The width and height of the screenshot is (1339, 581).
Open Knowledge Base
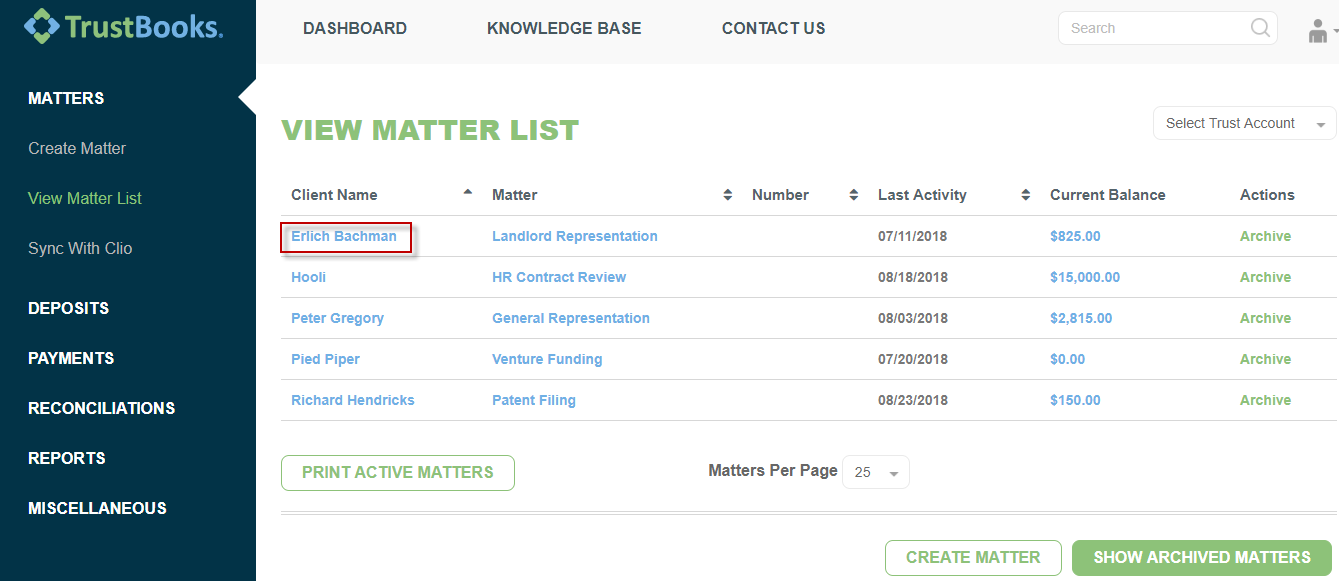(x=564, y=28)
